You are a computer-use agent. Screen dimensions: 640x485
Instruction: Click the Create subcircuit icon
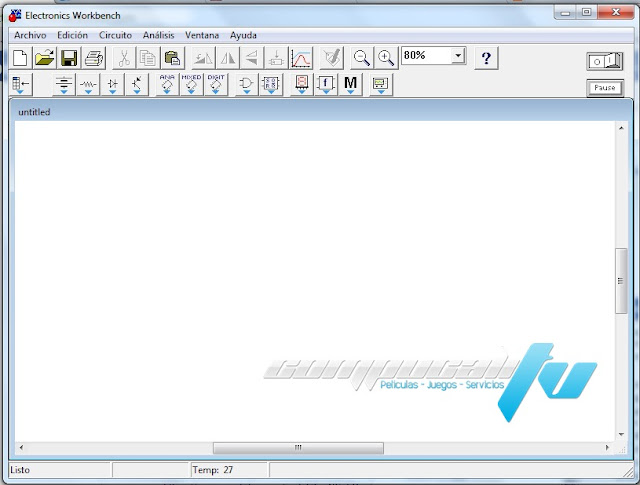point(276,58)
